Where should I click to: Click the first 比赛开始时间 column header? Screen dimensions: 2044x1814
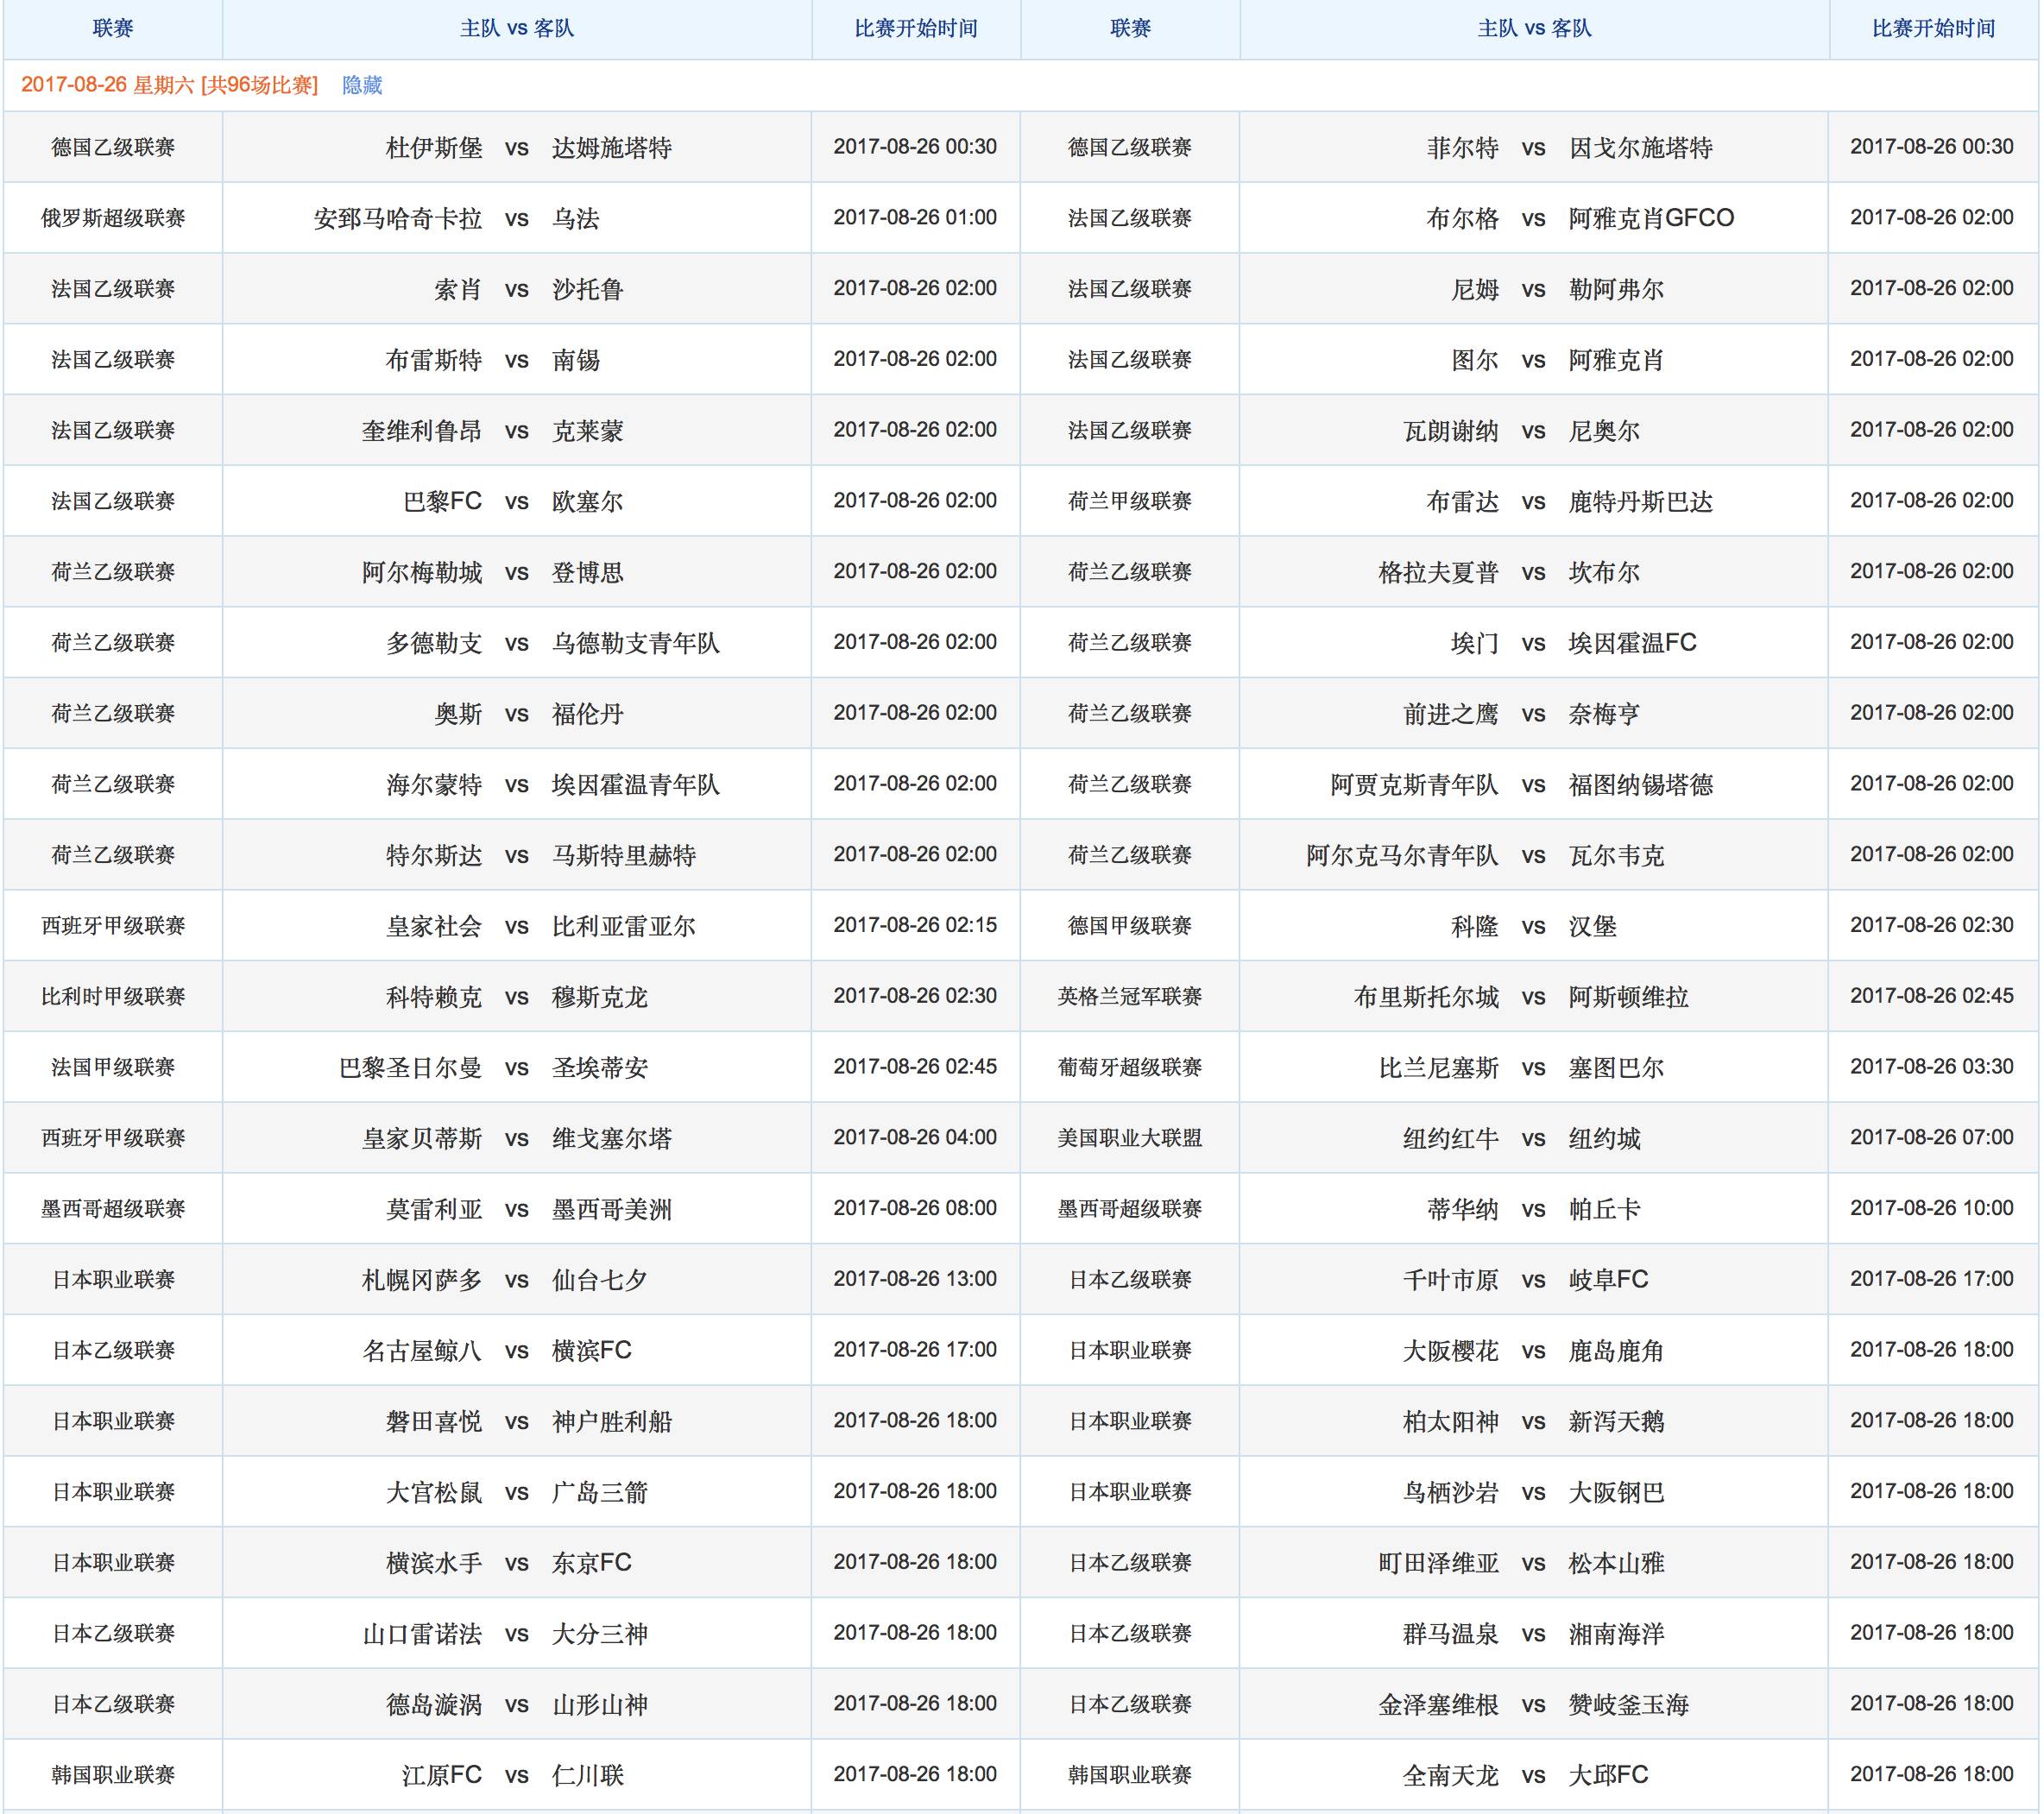(x=916, y=28)
